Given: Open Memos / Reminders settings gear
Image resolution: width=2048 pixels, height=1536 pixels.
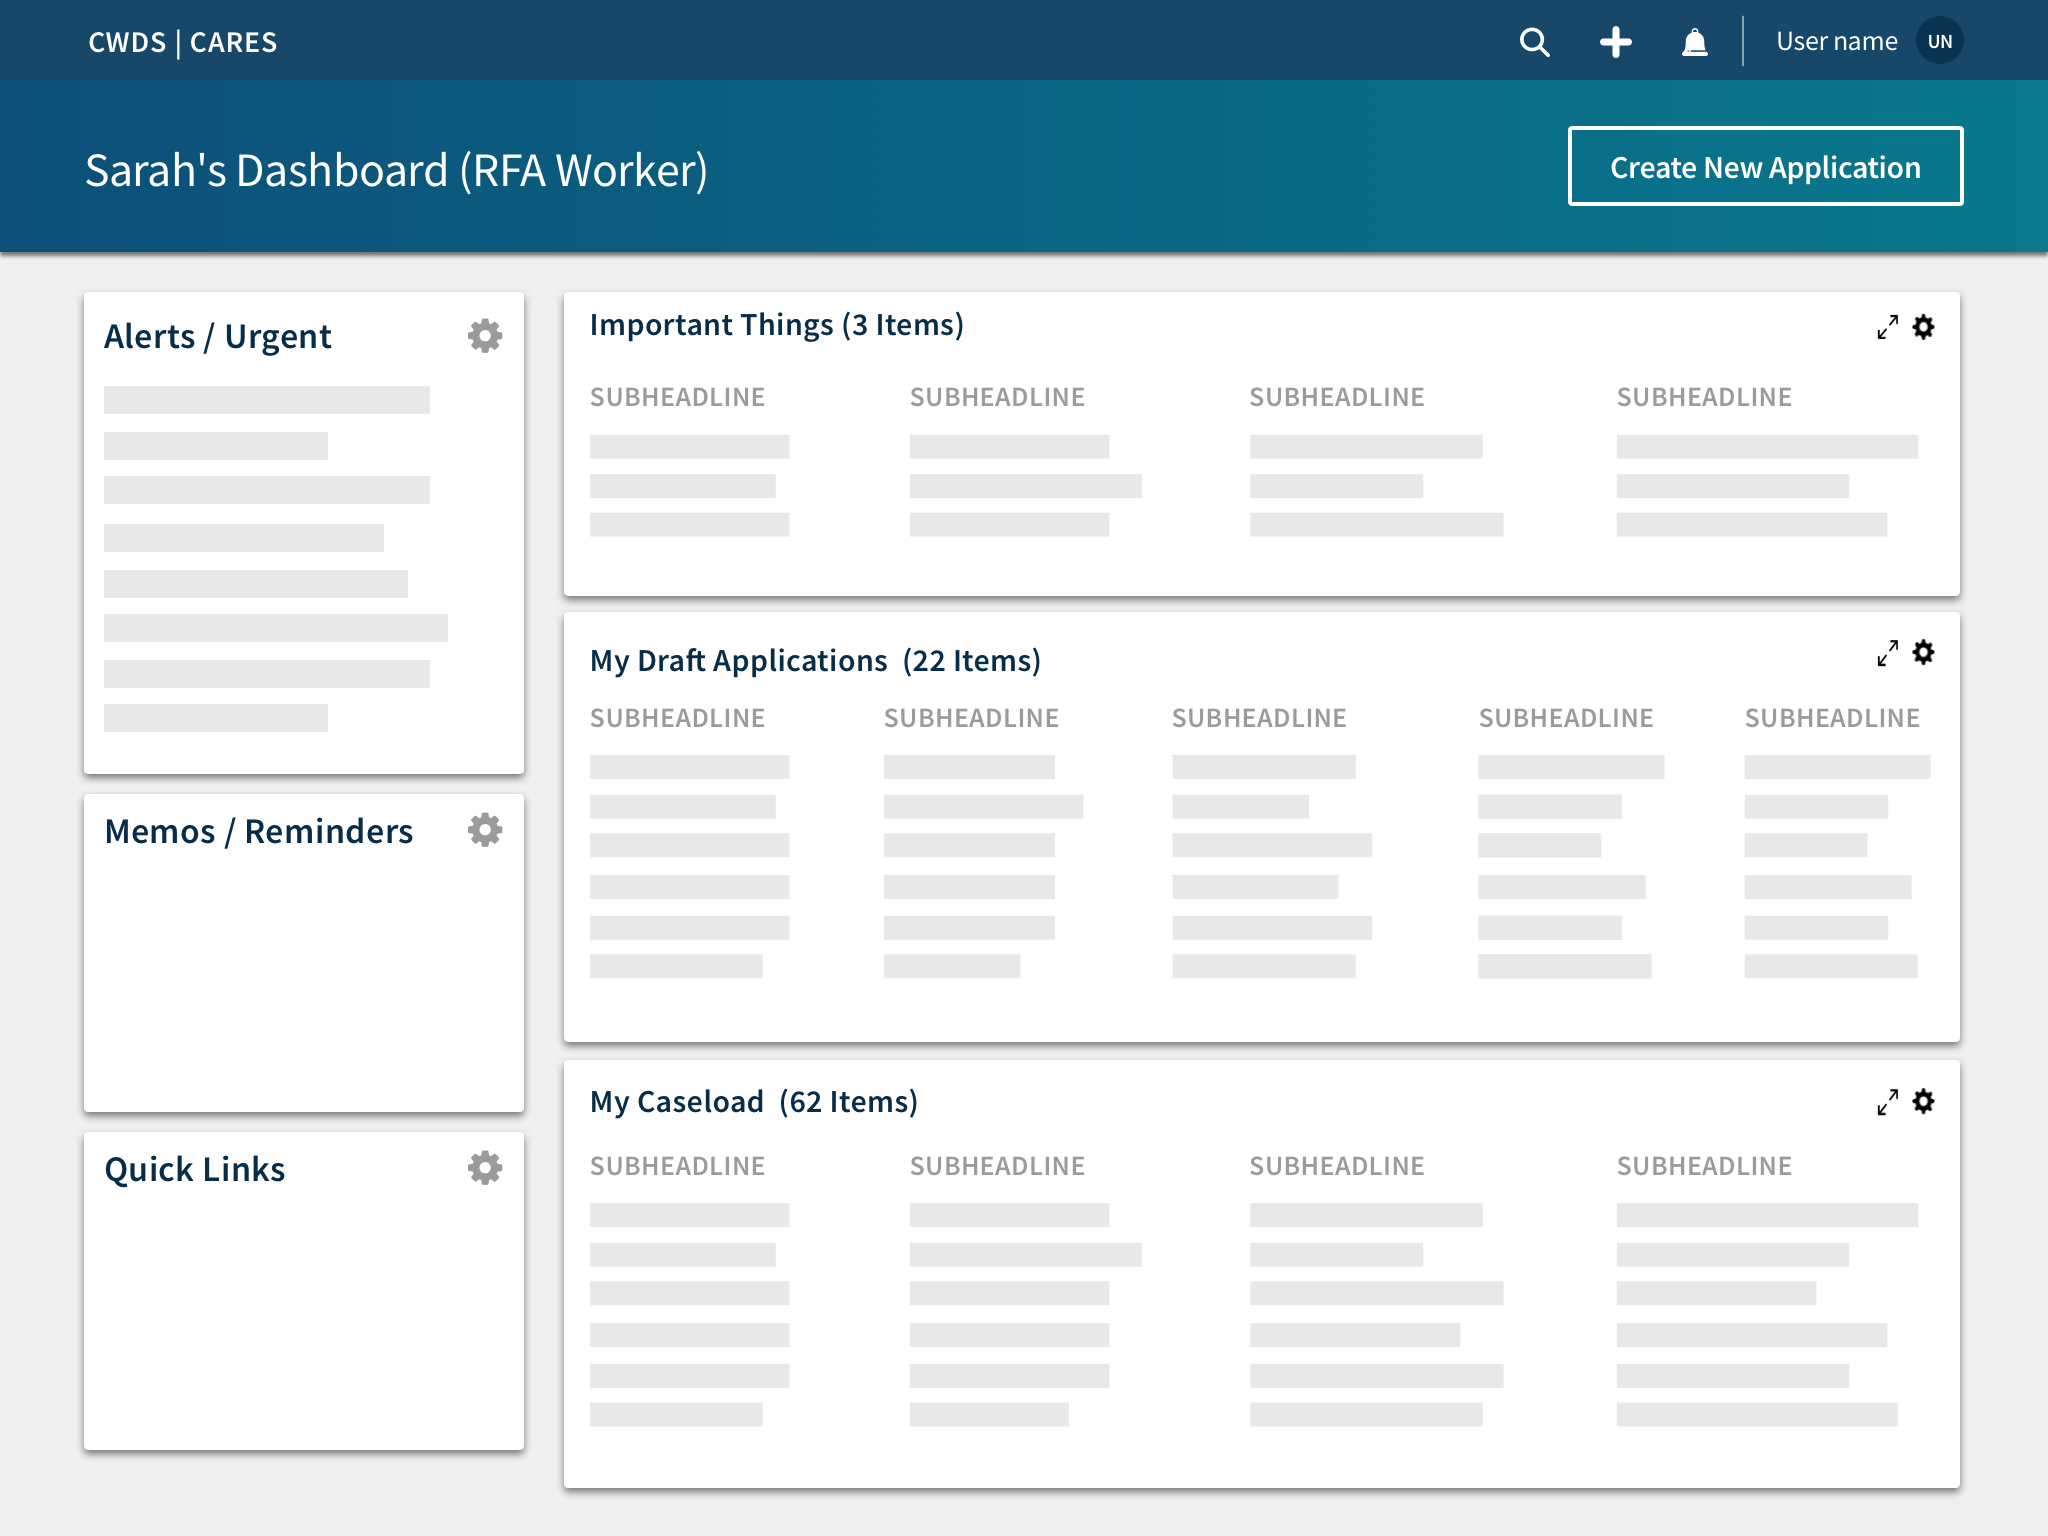Looking at the screenshot, I should pyautogui.click(x=485, y=830).
